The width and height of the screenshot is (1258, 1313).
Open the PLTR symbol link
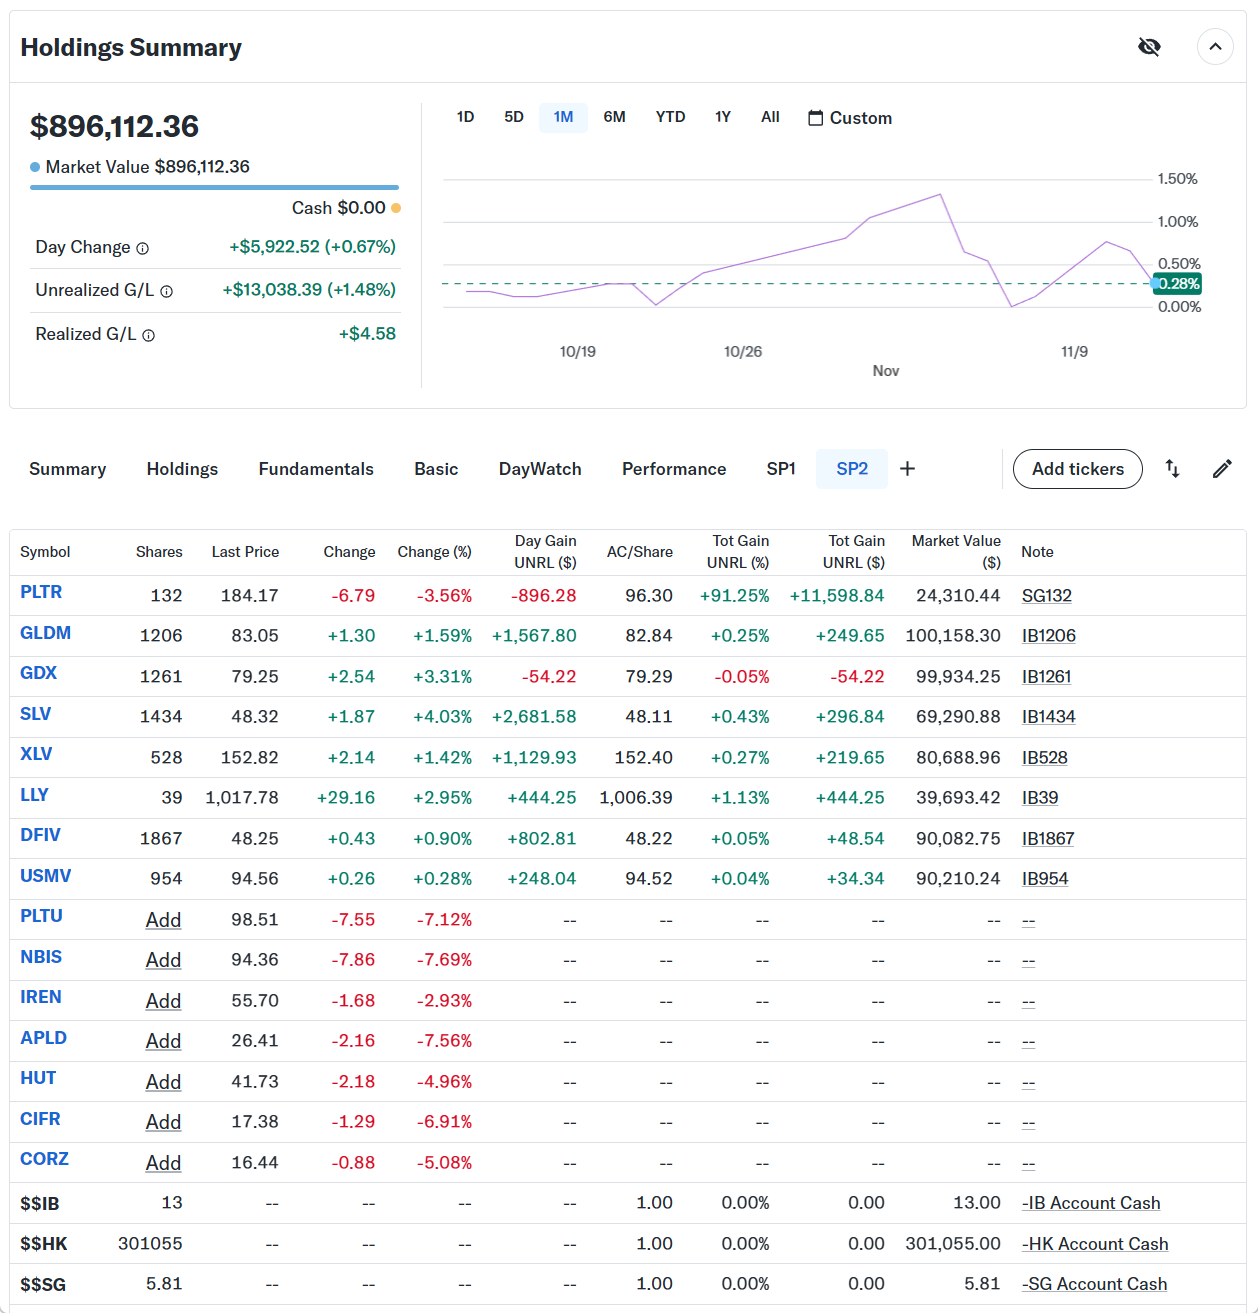point(41,592)
